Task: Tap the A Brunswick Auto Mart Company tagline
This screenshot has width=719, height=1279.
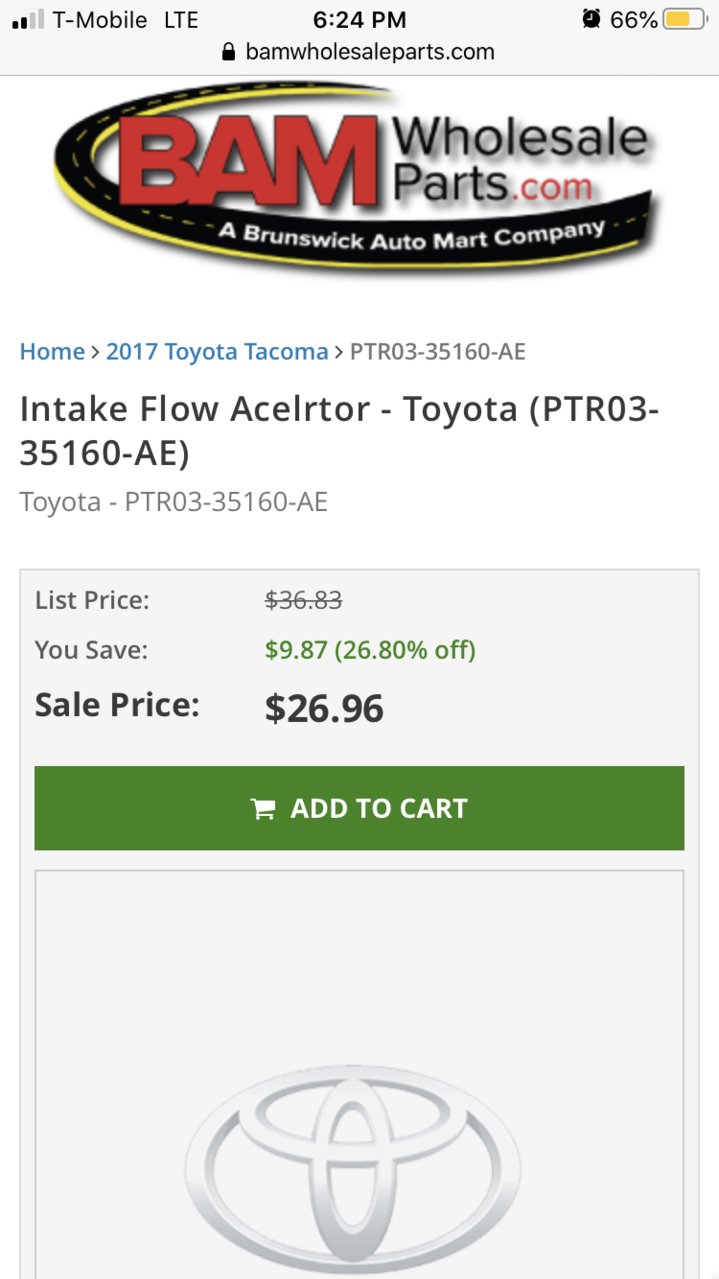Action: [x=411, y=236]
